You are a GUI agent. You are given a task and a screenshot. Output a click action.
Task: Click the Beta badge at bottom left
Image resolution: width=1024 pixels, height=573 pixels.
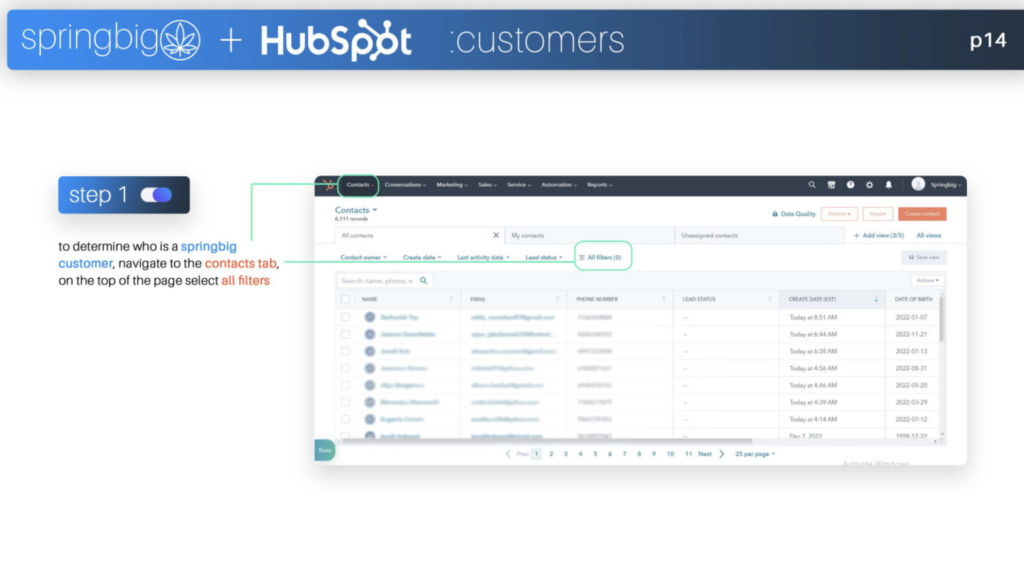click(x=325, y=450)
